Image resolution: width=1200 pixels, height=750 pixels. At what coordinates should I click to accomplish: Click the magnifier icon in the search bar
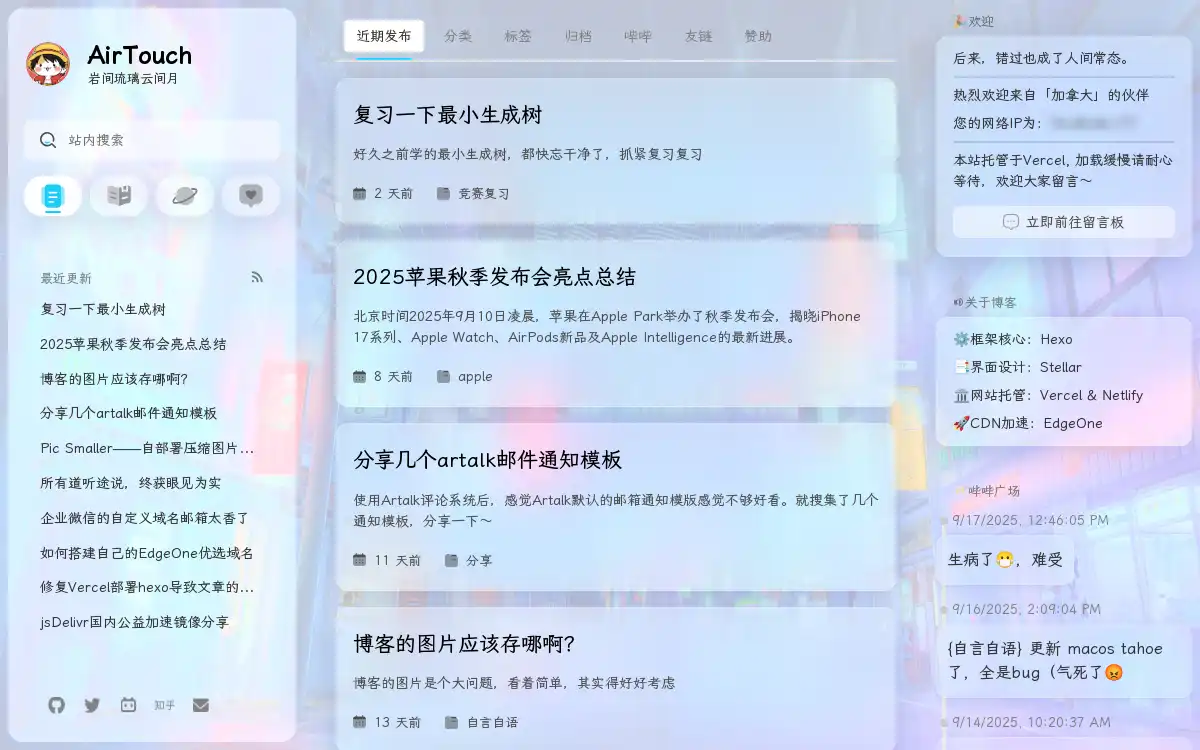pyautogui.click(x=47, y=140)
